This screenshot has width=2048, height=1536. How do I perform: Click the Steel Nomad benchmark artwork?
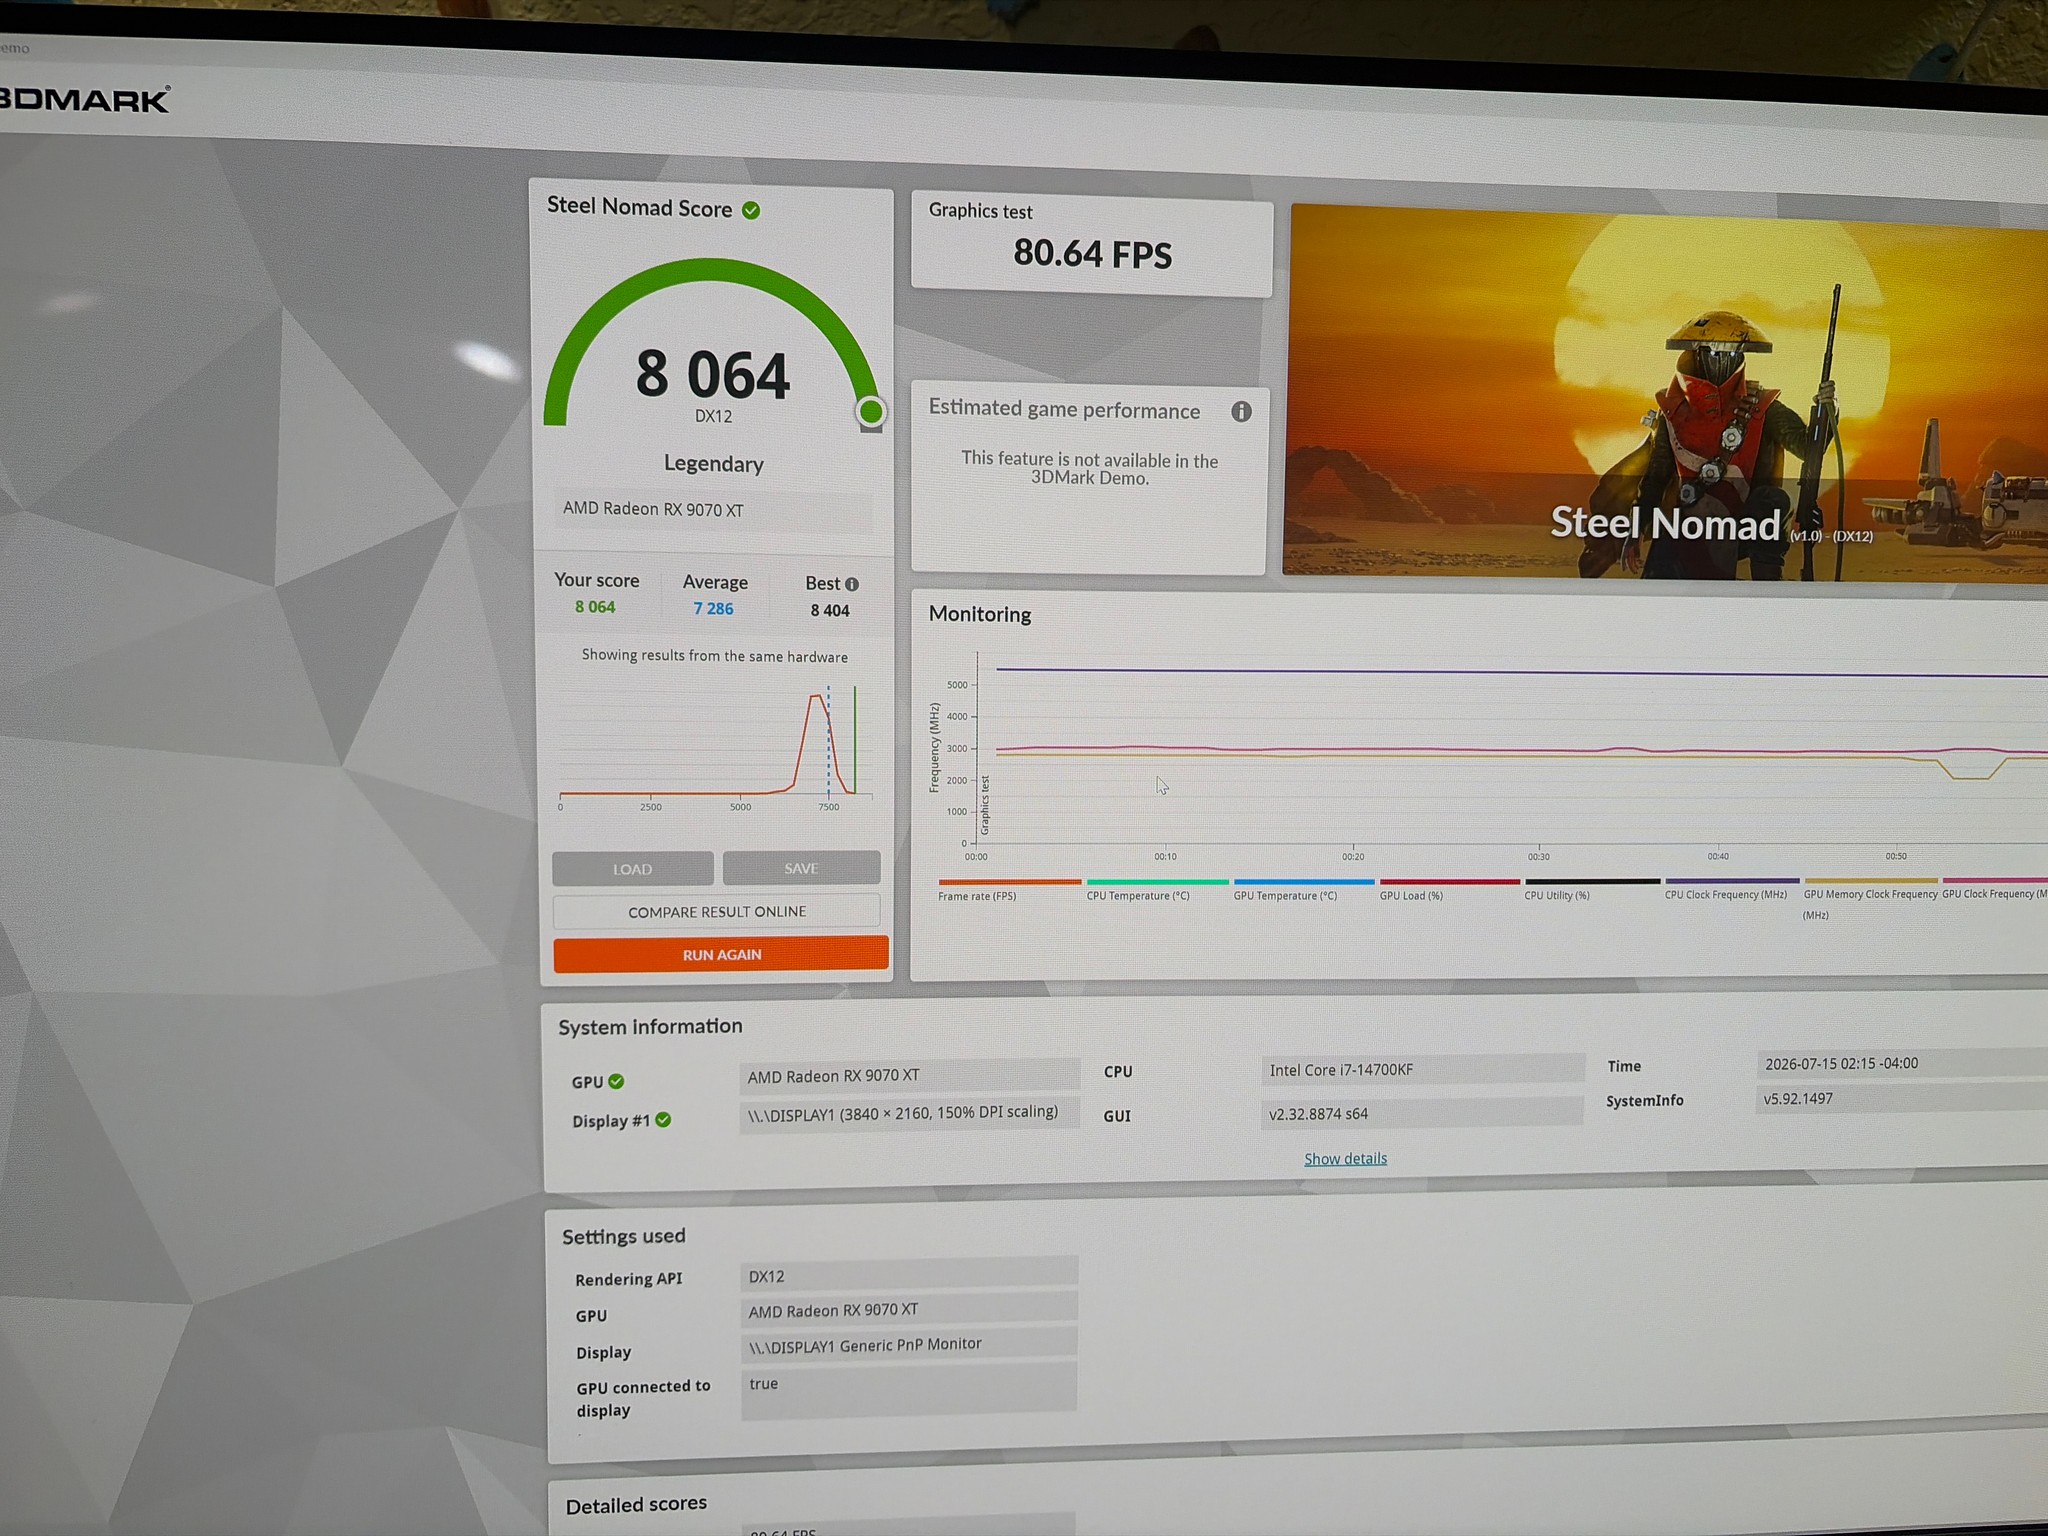click(1666, 393)
